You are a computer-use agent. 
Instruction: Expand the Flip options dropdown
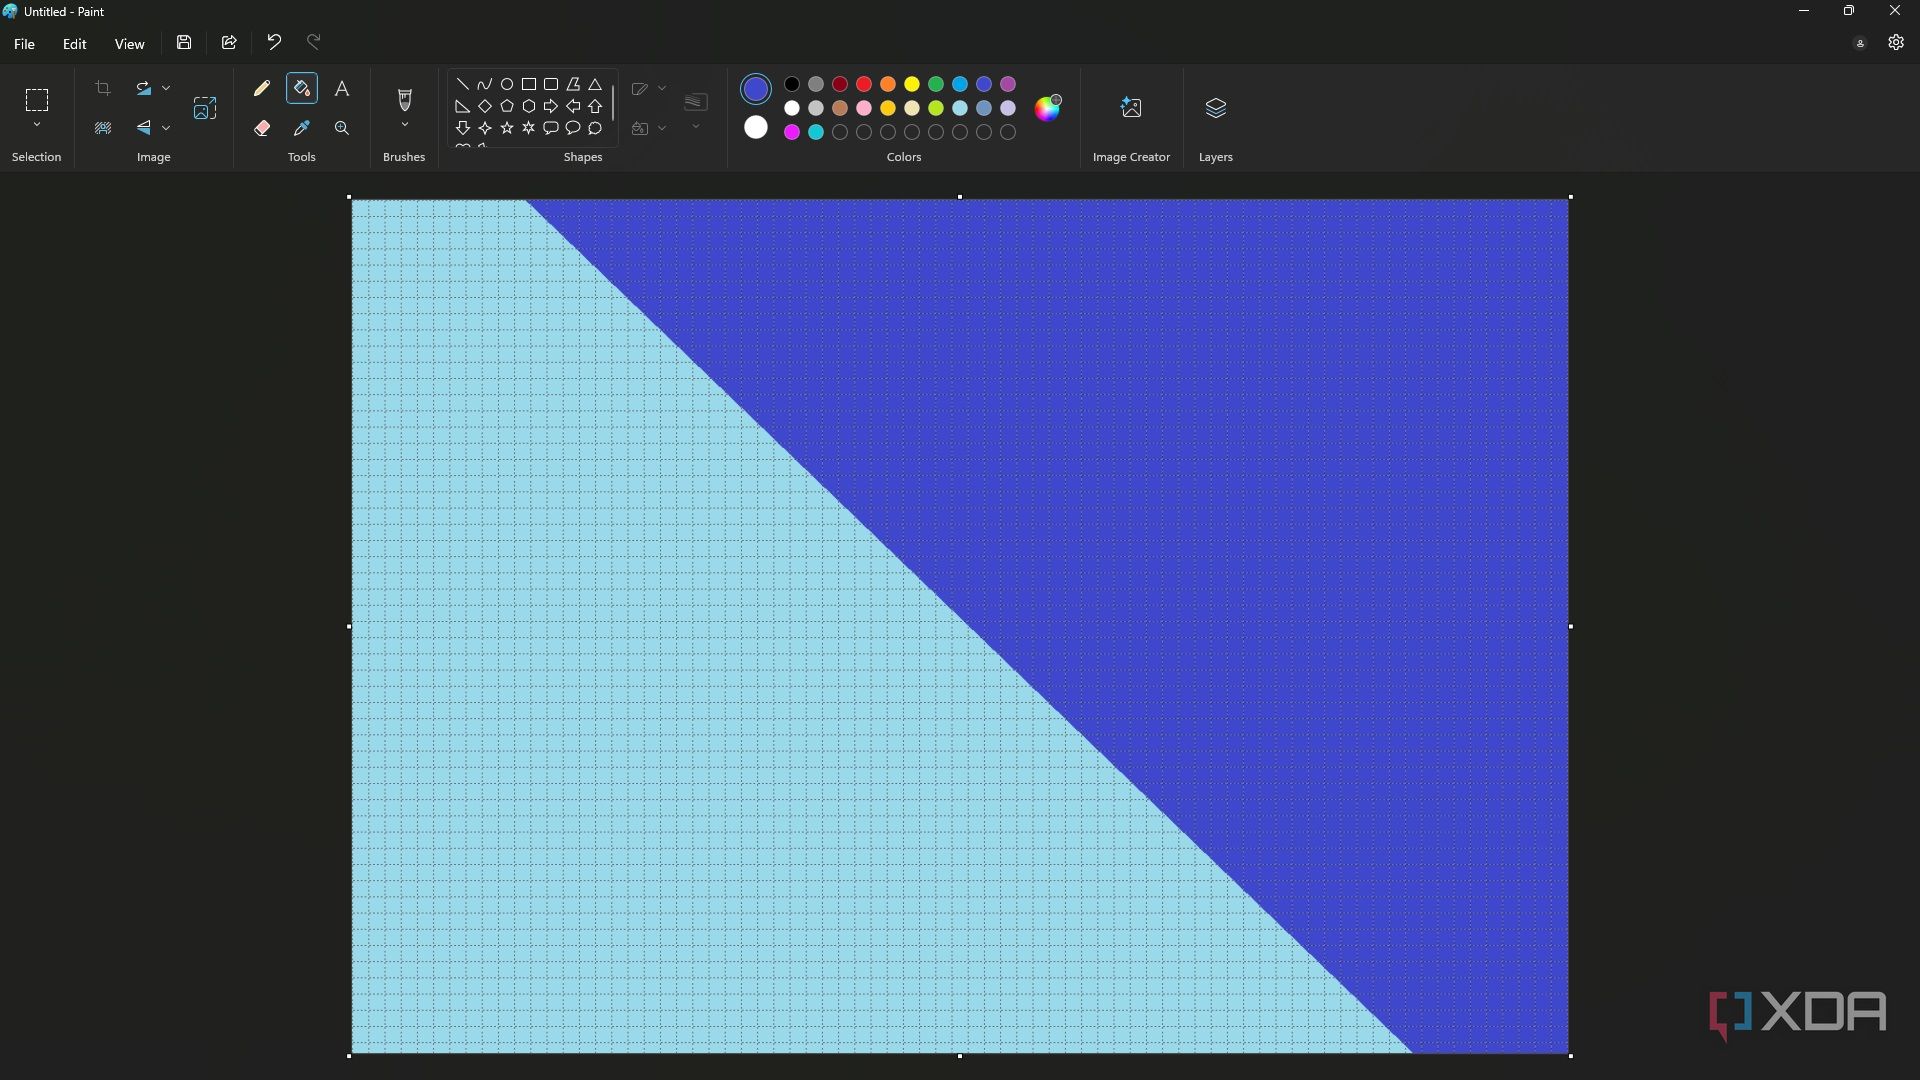166,128
